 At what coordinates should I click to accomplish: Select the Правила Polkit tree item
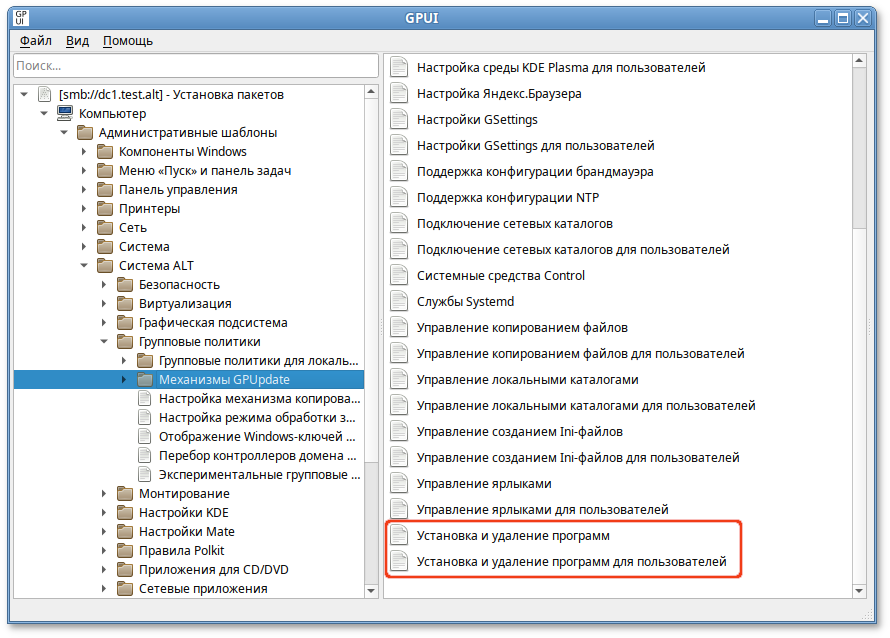click(x=181, y=551)
